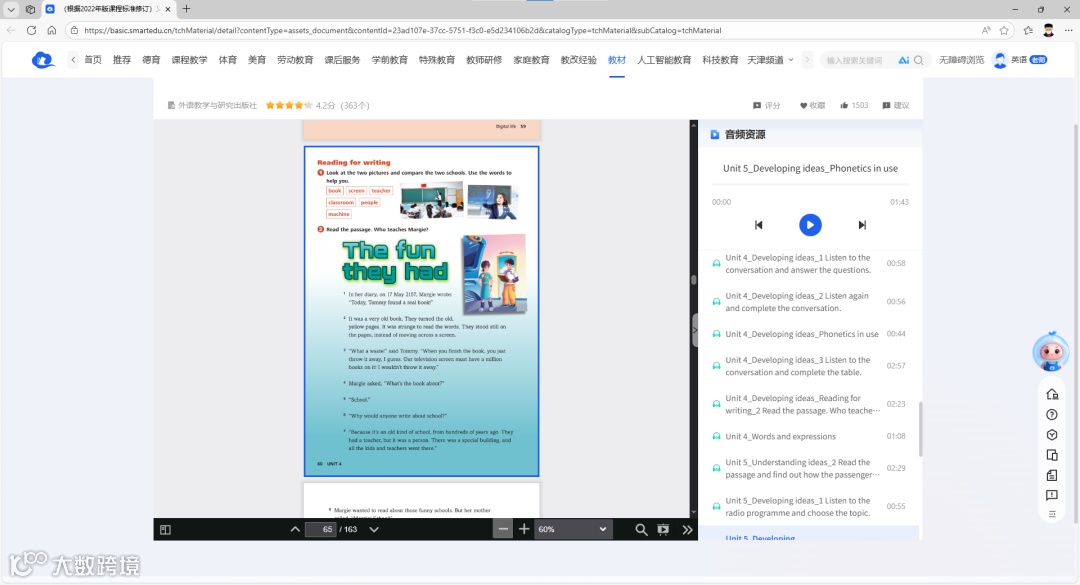
Task: Open the 教材 navigation tab
Action: click(x=616, y=60)
